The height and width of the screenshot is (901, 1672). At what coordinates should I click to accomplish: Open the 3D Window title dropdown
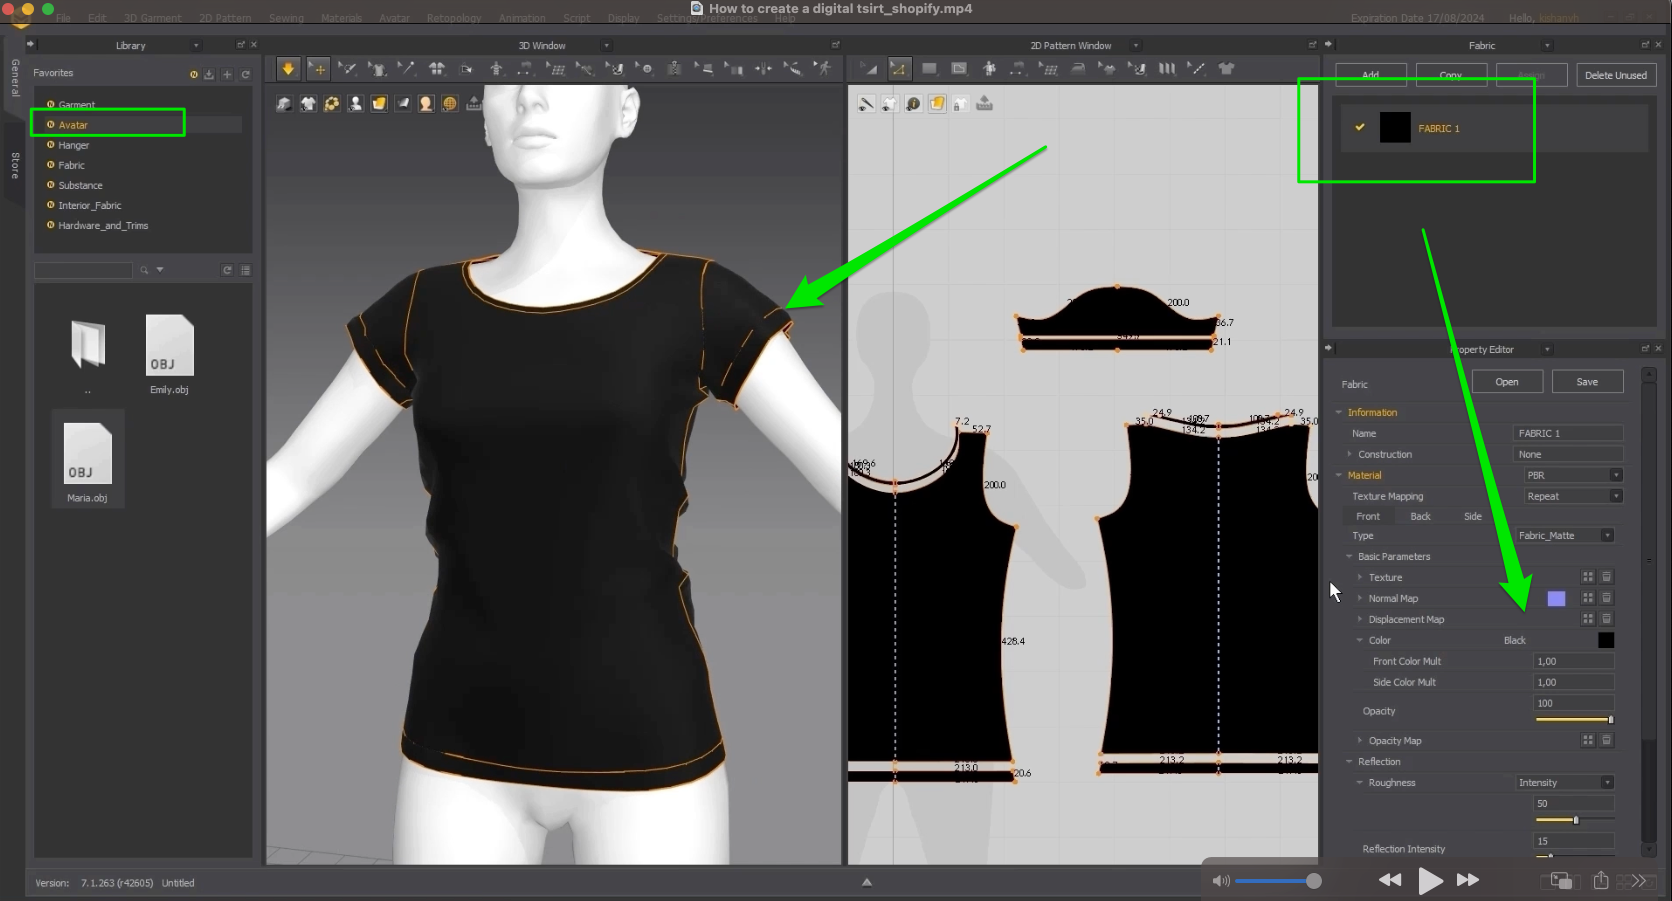click(606, 45)
